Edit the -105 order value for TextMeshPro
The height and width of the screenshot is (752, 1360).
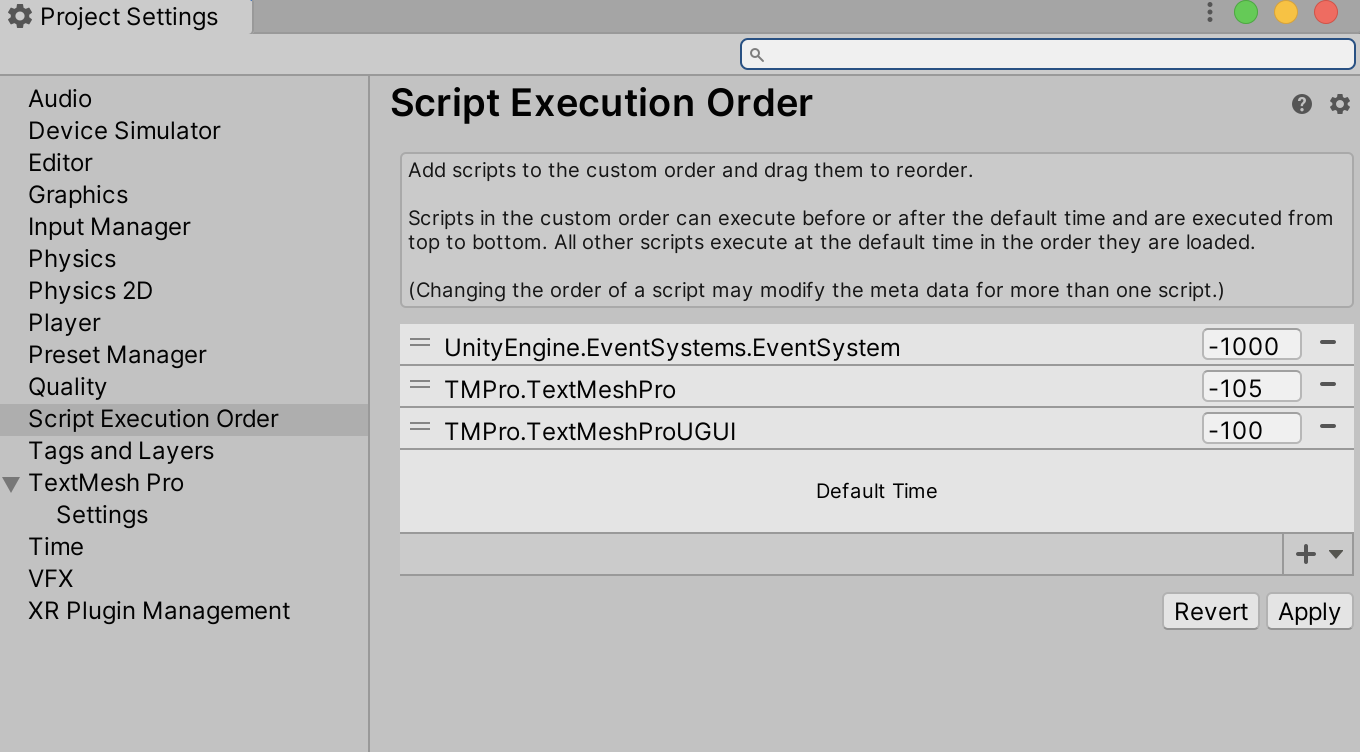[x=1251, y=387]
